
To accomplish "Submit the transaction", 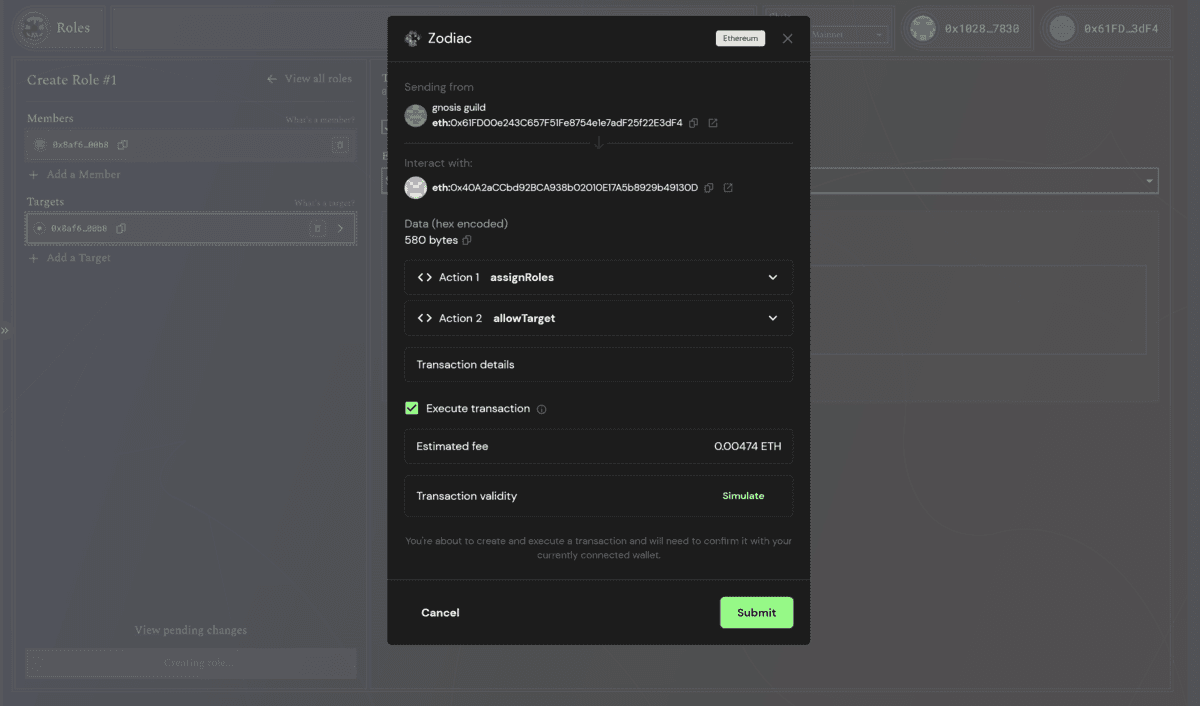I will (x=756, y=613).
